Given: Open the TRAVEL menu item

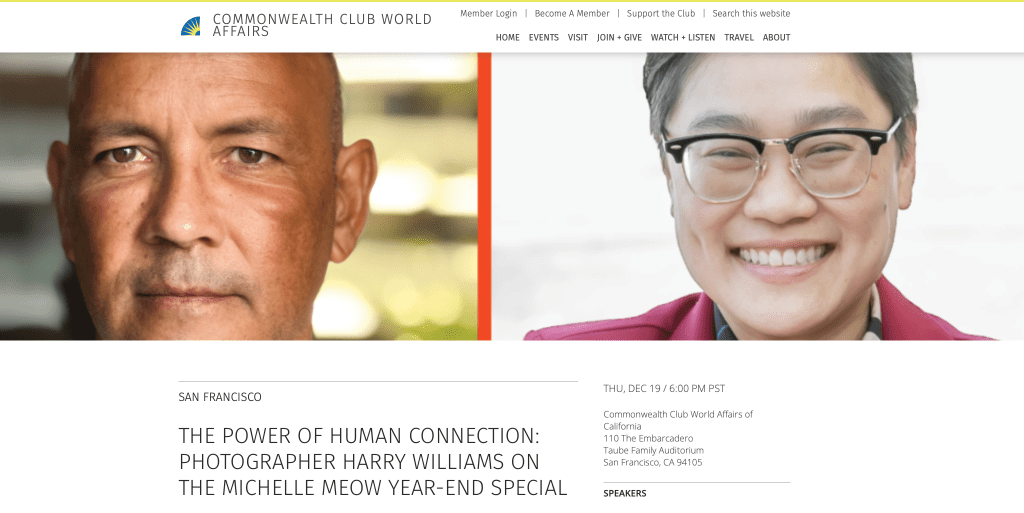Looking at the screenshot, I should 739,37.
